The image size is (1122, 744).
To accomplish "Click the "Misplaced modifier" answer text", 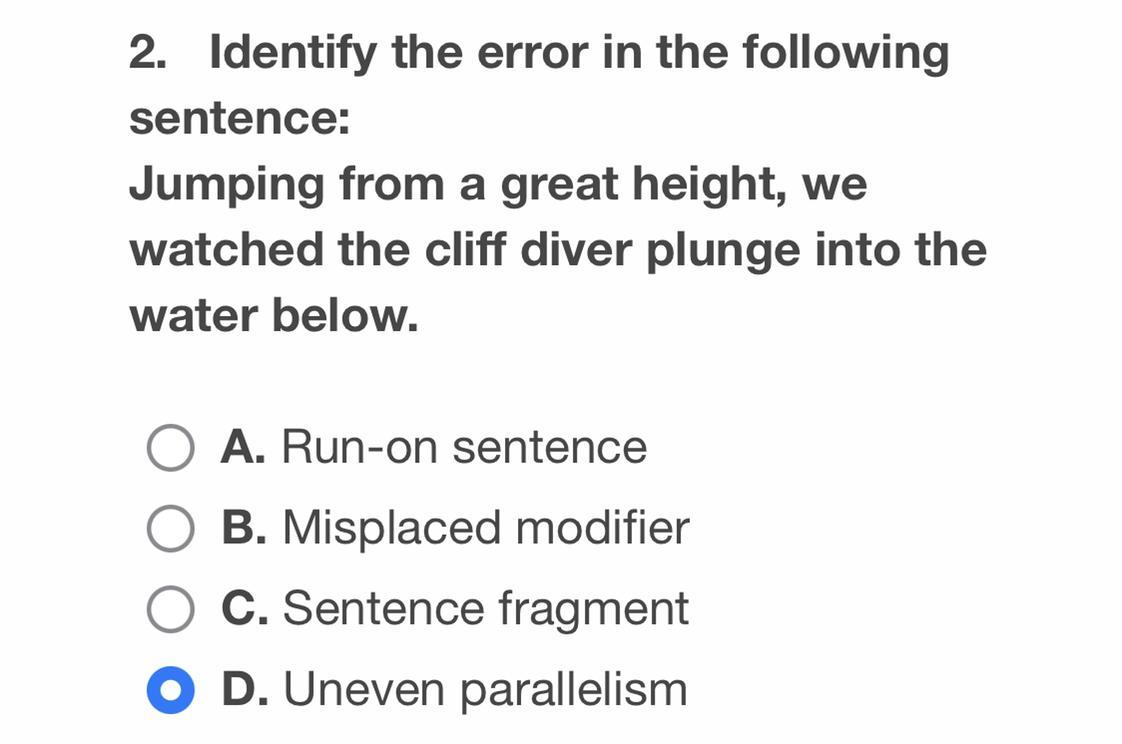I will coord(486,528).
